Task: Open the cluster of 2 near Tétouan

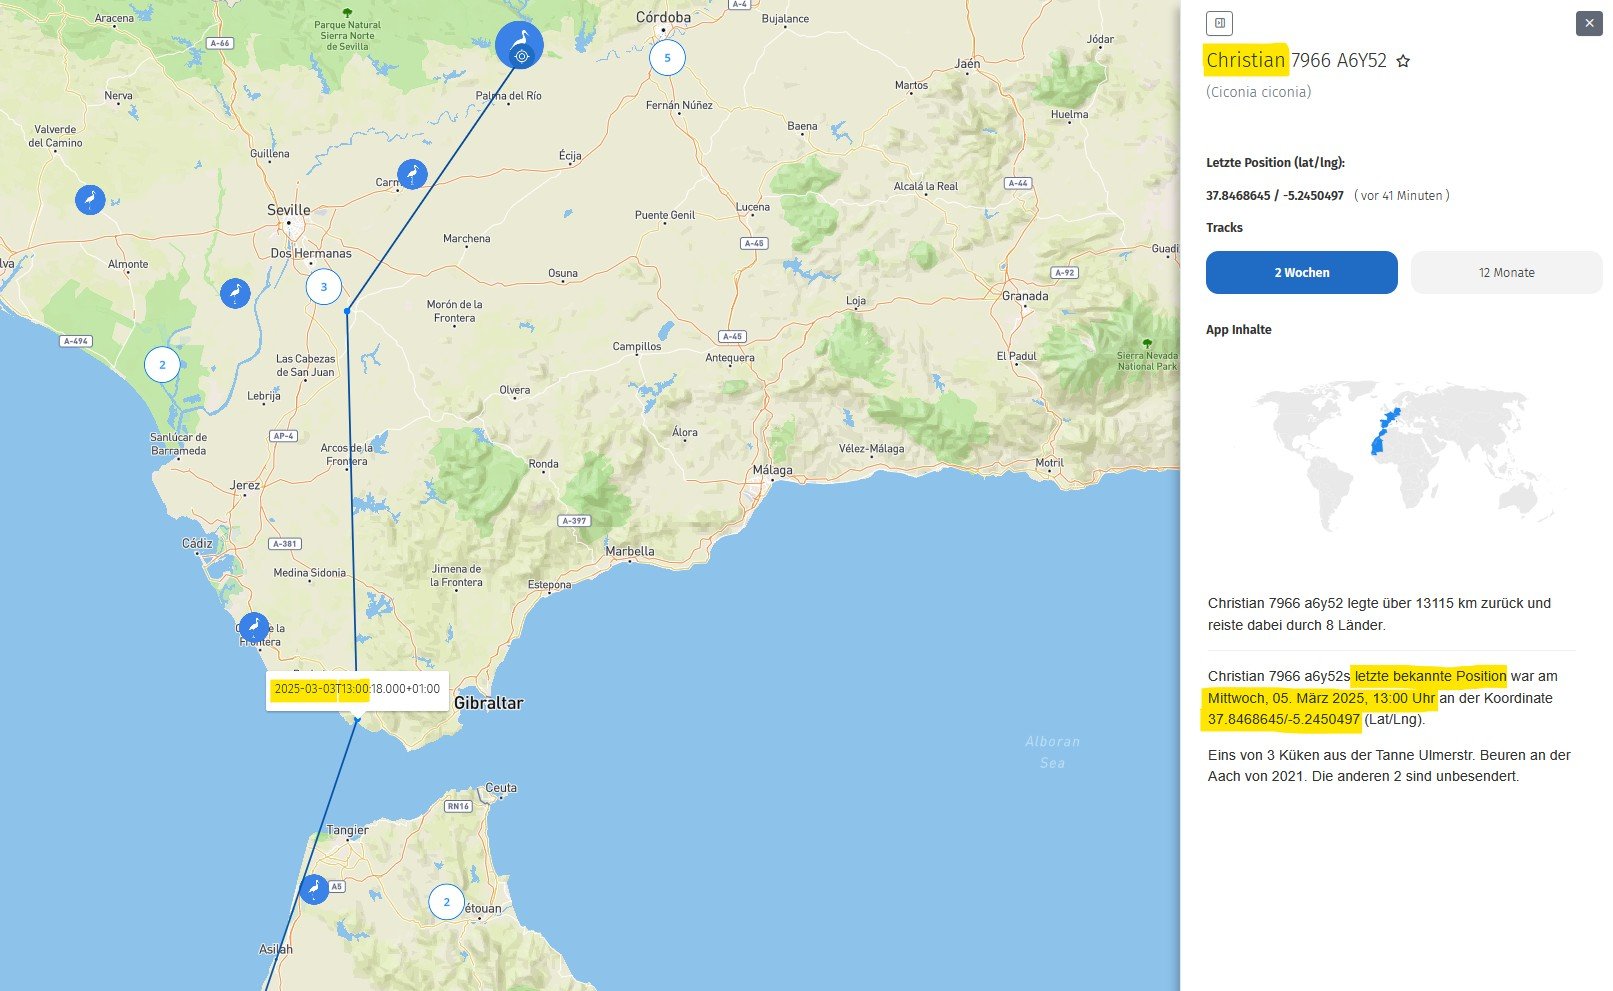Action: pyautogui.click(x=446, y=902)
